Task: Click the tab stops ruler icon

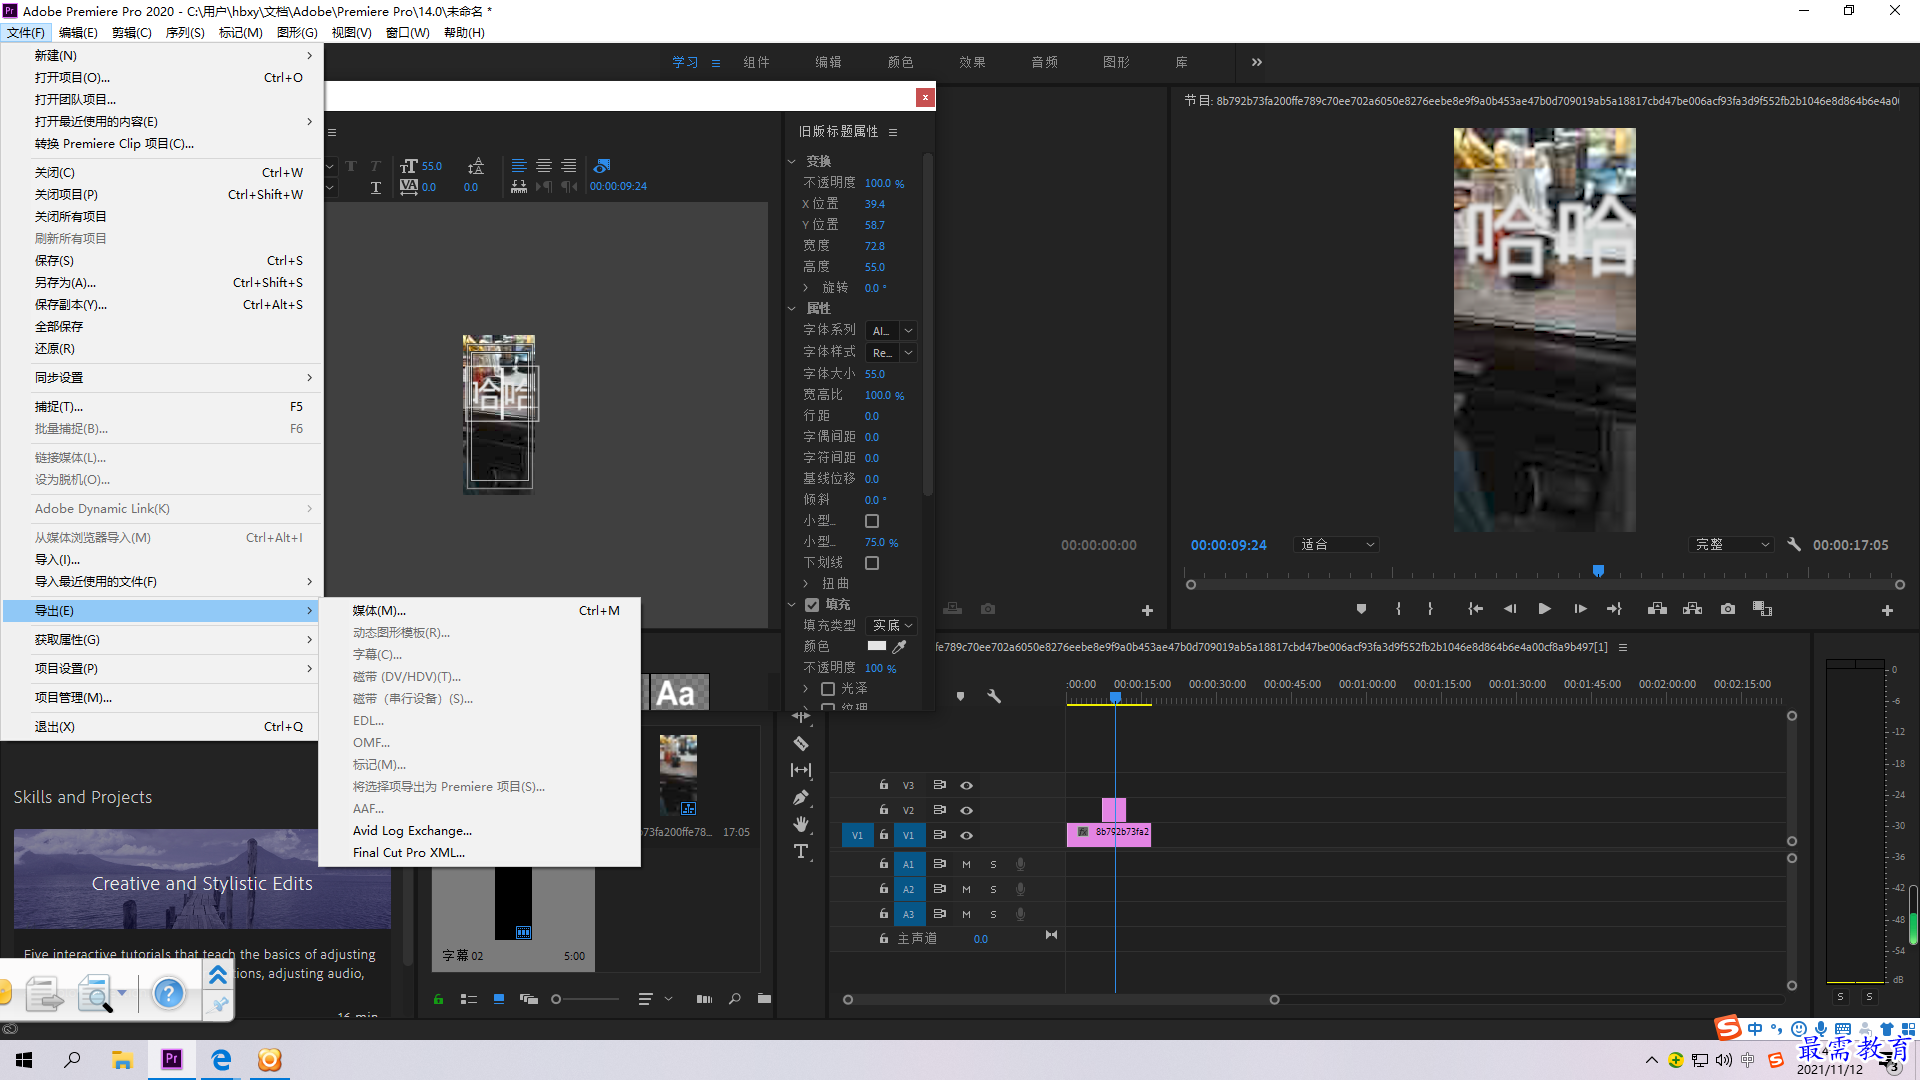Action: point(519,186)
